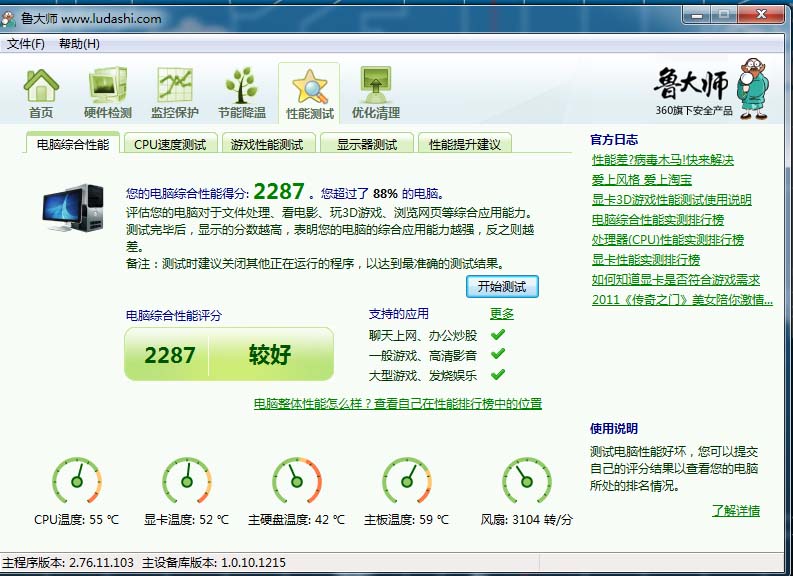Open the 帮助(H) menu

pos(79,44)
